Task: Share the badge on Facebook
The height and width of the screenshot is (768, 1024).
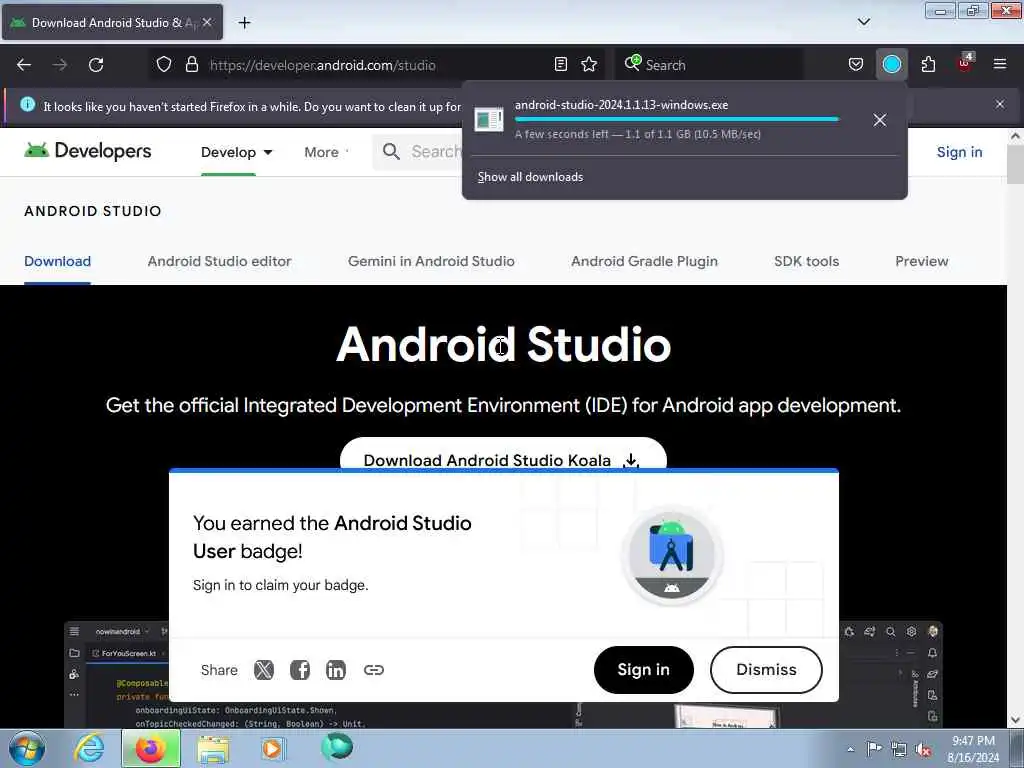Action: coord(300,670)
